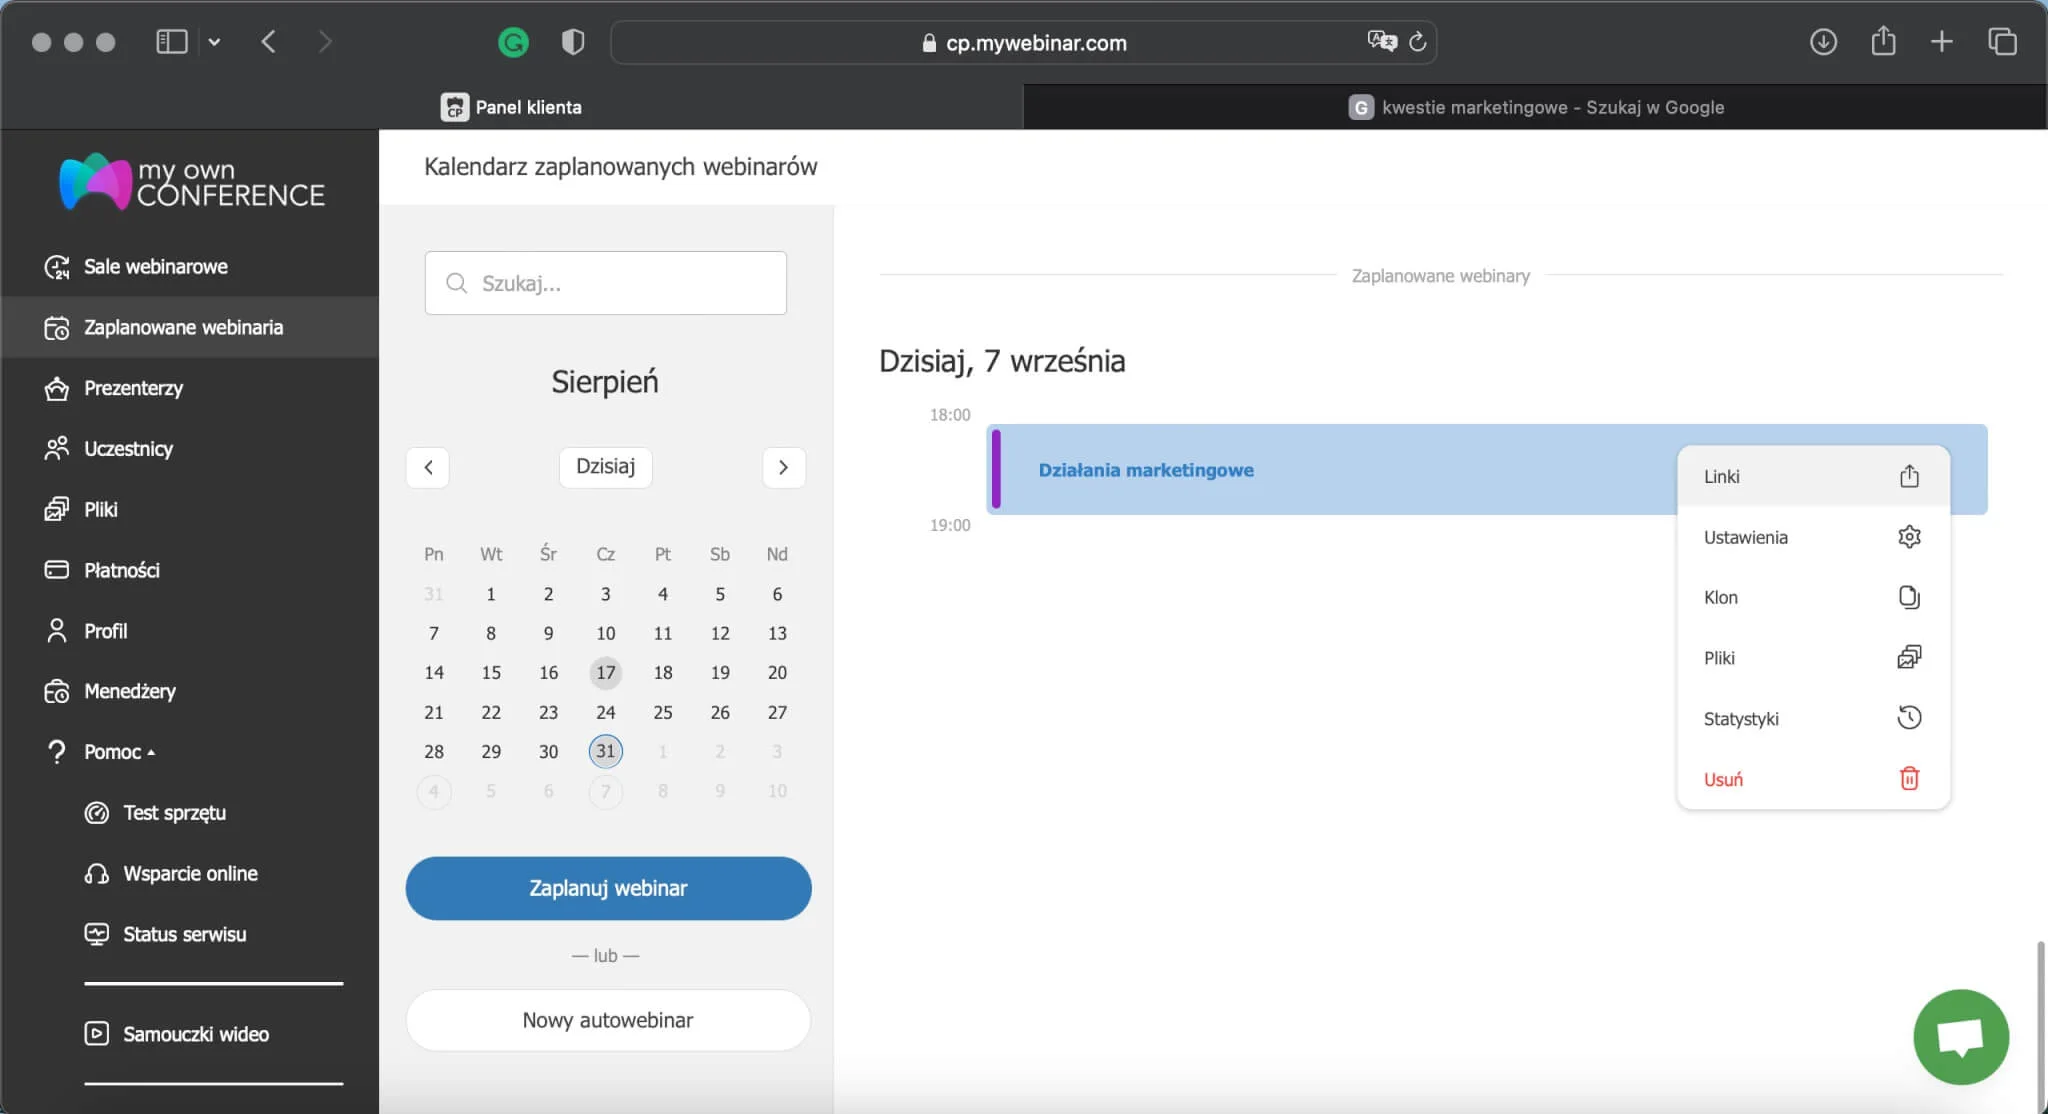
Task: Open the Uczestnicy section via its icon
Action: tap(59, 448)
